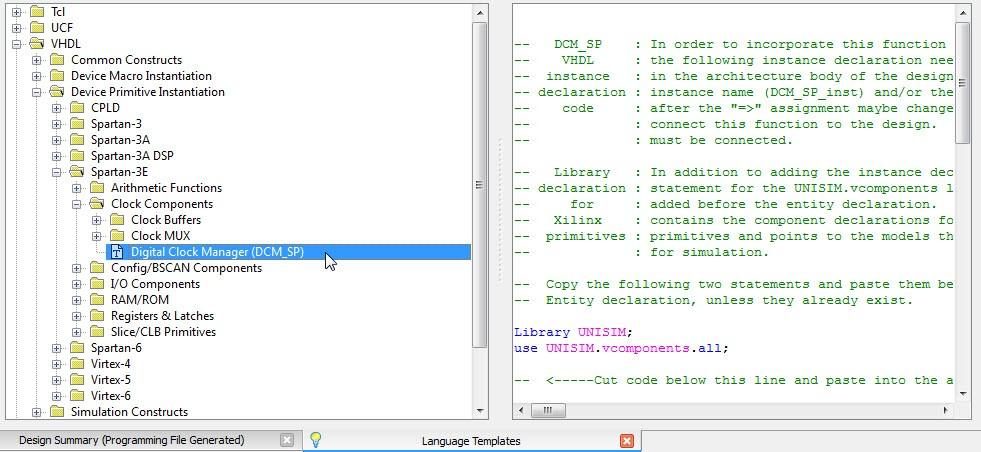
Task: Select Digital Clock Manager (DCM_SP) template
Action: click(217, 252)
